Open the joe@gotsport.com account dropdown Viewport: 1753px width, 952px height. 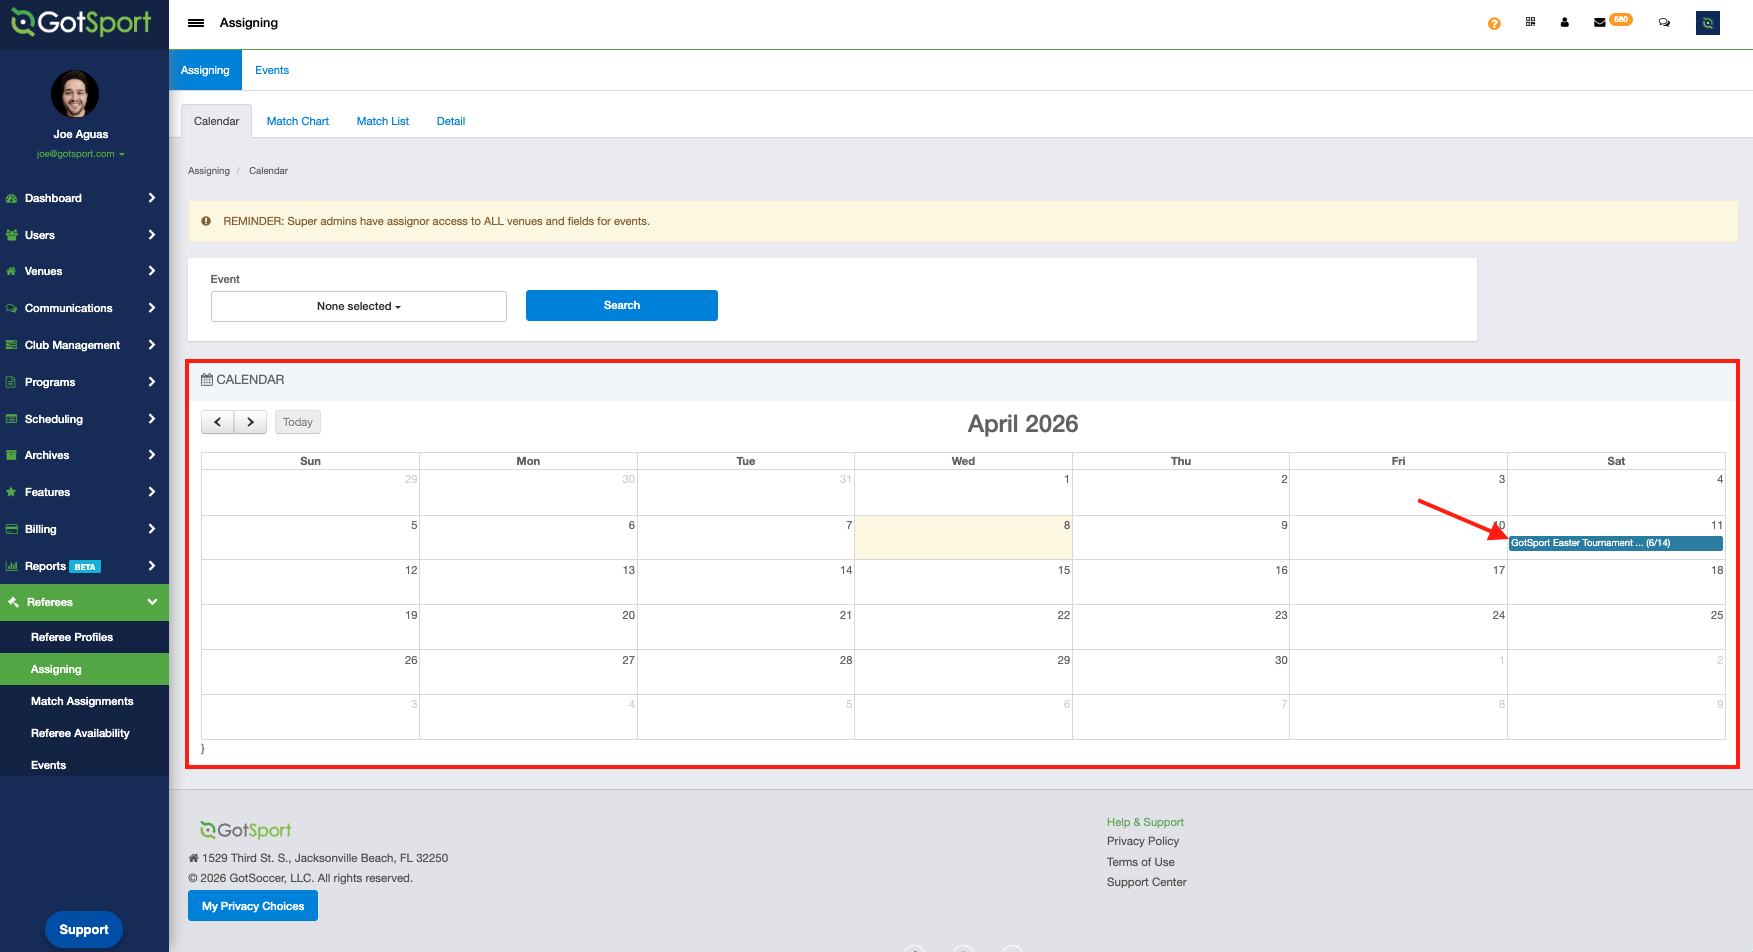point(80,154)
